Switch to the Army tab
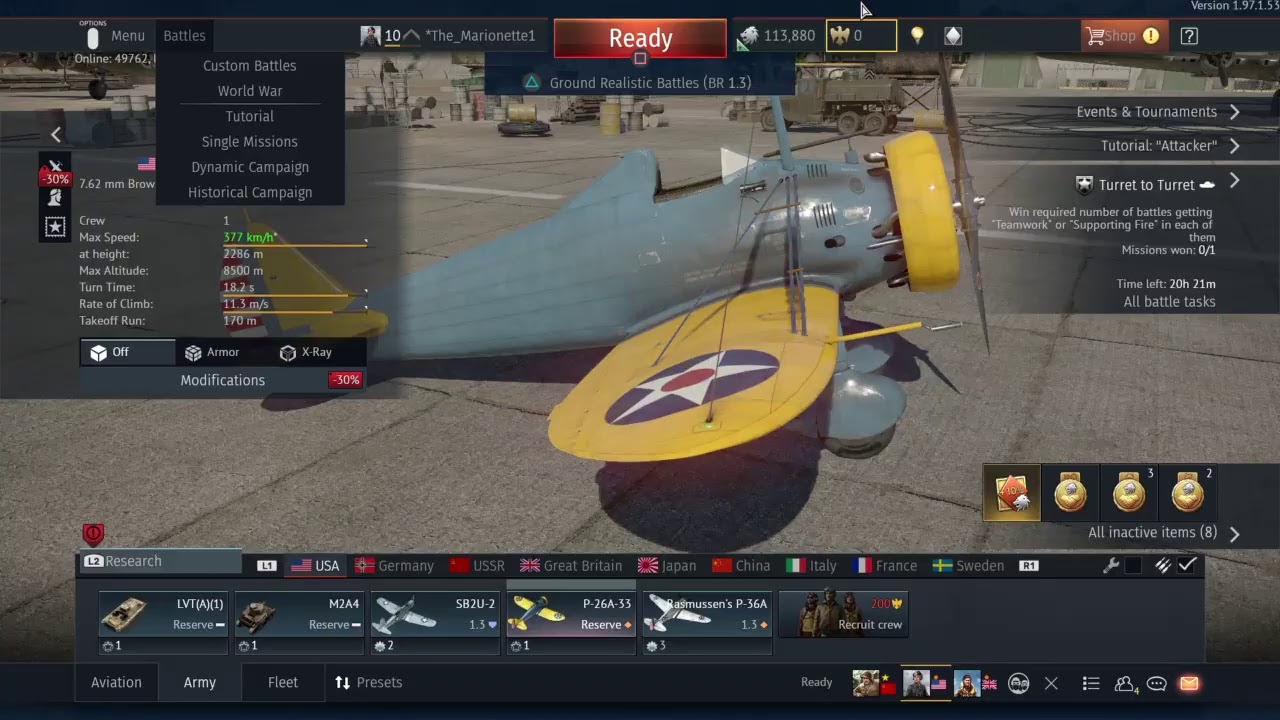Viewport: 1280px width, 720px height. pyautogui.click(x=199, y=682)
